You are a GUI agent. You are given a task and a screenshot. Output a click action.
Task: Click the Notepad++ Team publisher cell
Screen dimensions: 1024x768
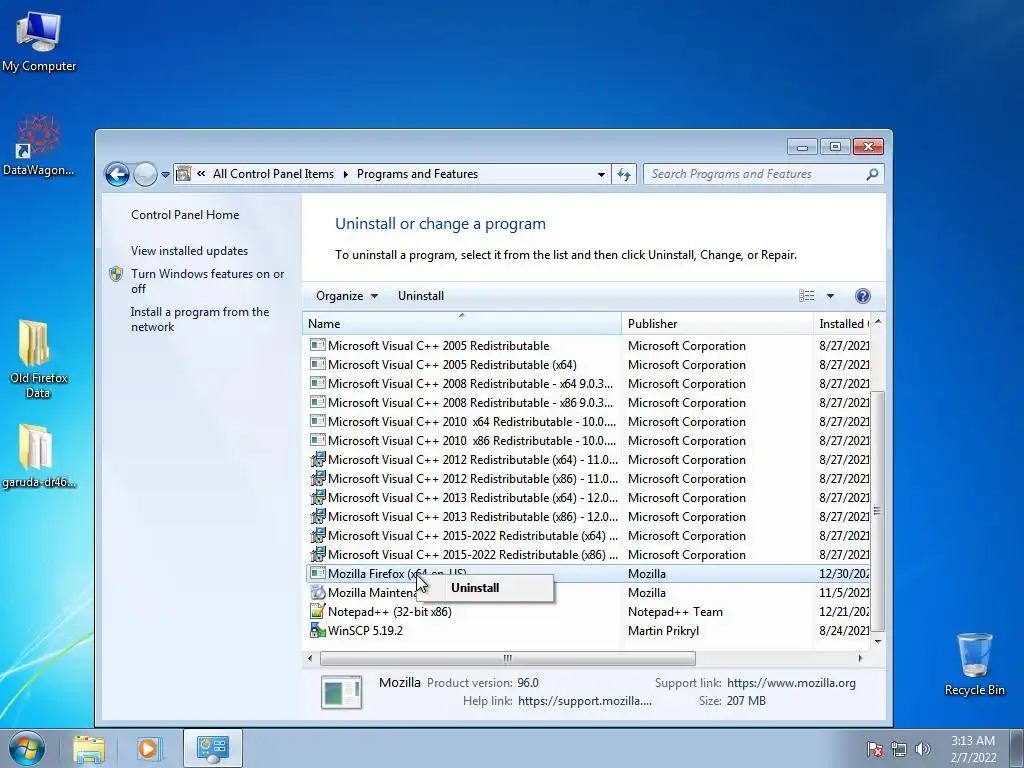pyautogui.click(x=675, y=612)
